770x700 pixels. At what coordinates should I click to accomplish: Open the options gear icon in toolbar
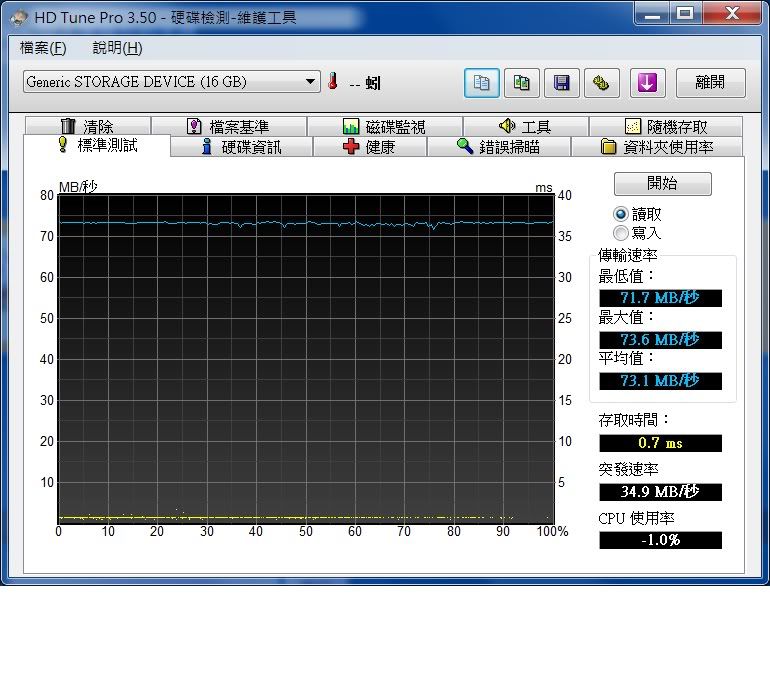tap(602, 83)
